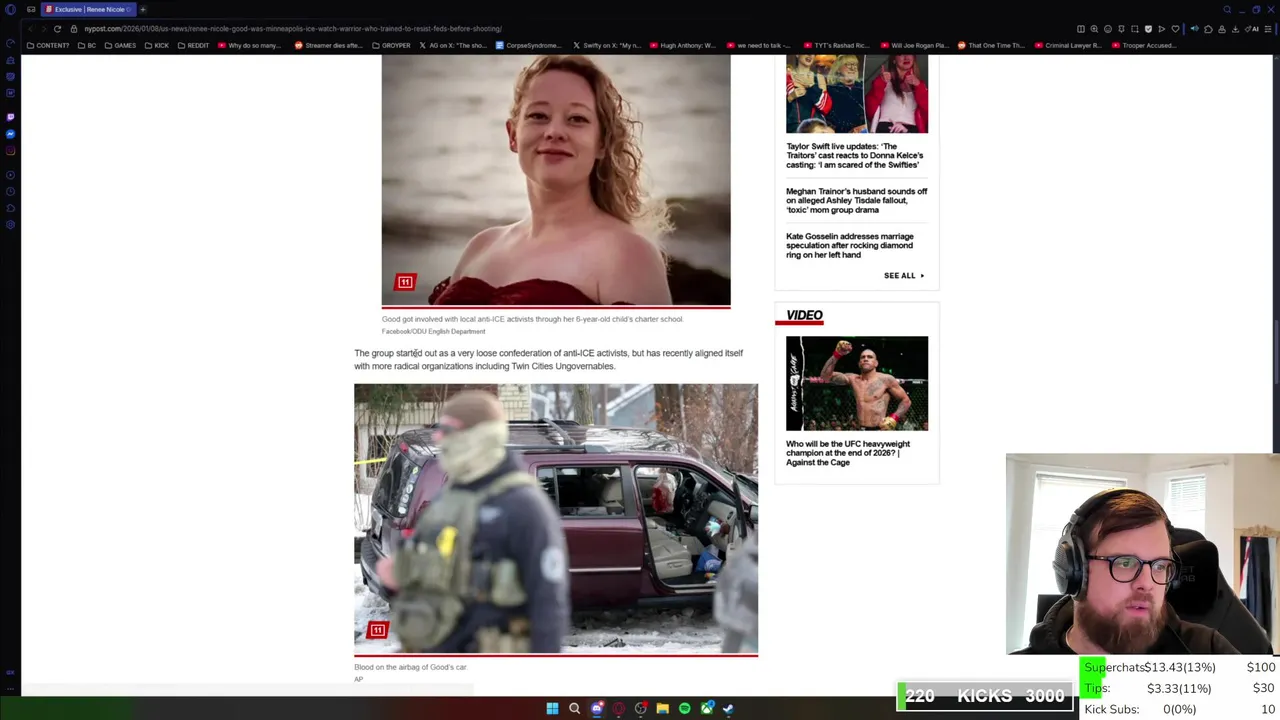Click the zoom magnifier icon in address bar
Image resolution: width=1280 pixels, height=720 pixels.
1094,29
